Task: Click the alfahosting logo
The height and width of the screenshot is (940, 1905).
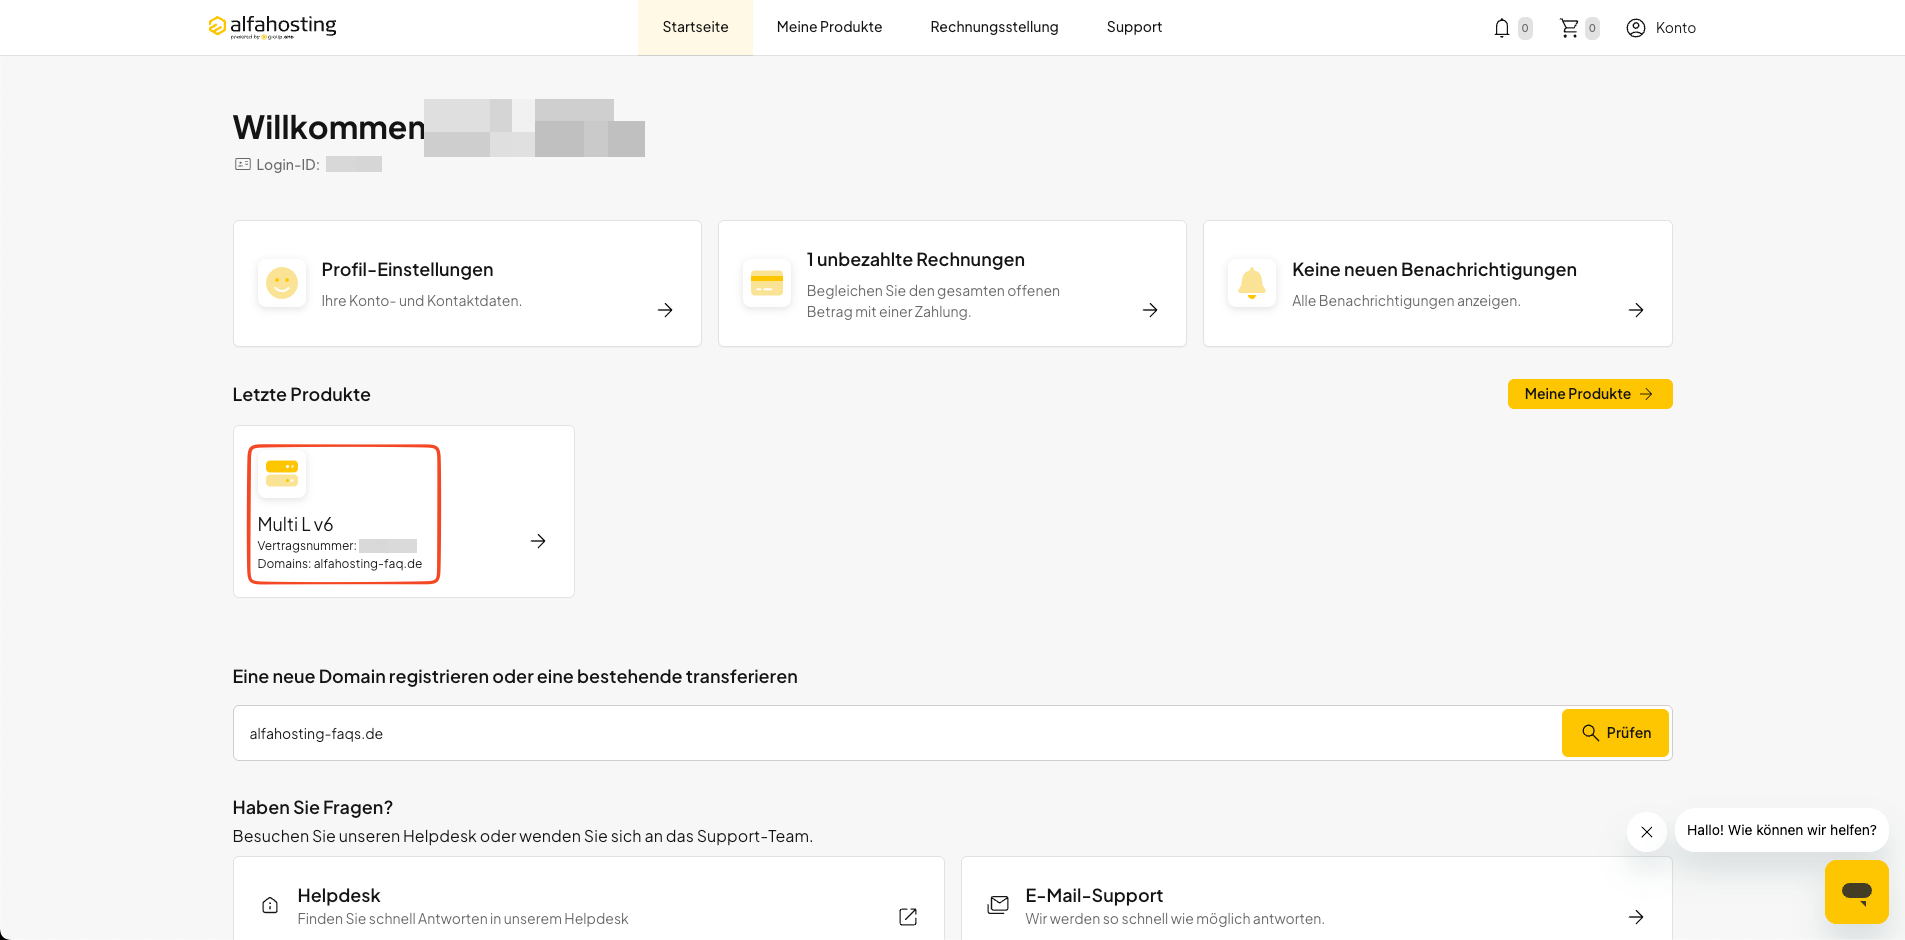Action: (x=272, y=27)
